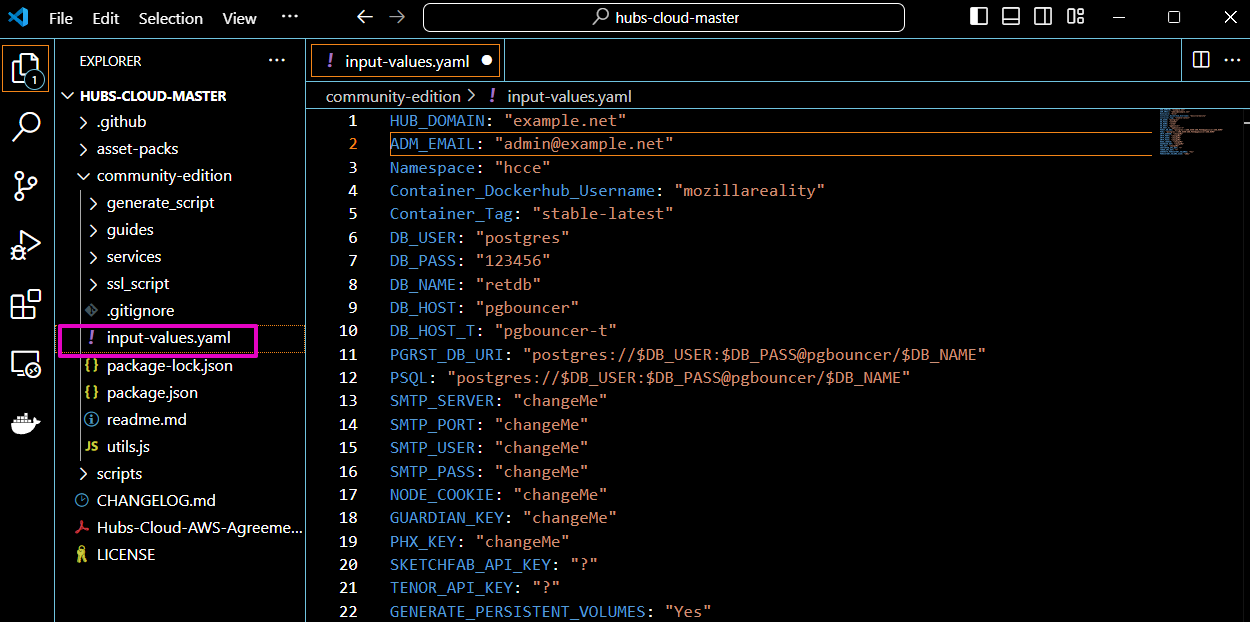Open the View menu
Viewport: 1250px width, 622px height.
click(x=239, y=18)
